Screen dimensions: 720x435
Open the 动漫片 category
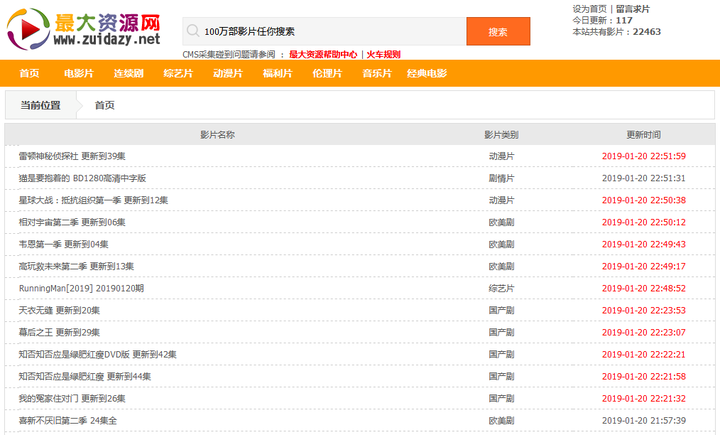(x=227, y=73)
